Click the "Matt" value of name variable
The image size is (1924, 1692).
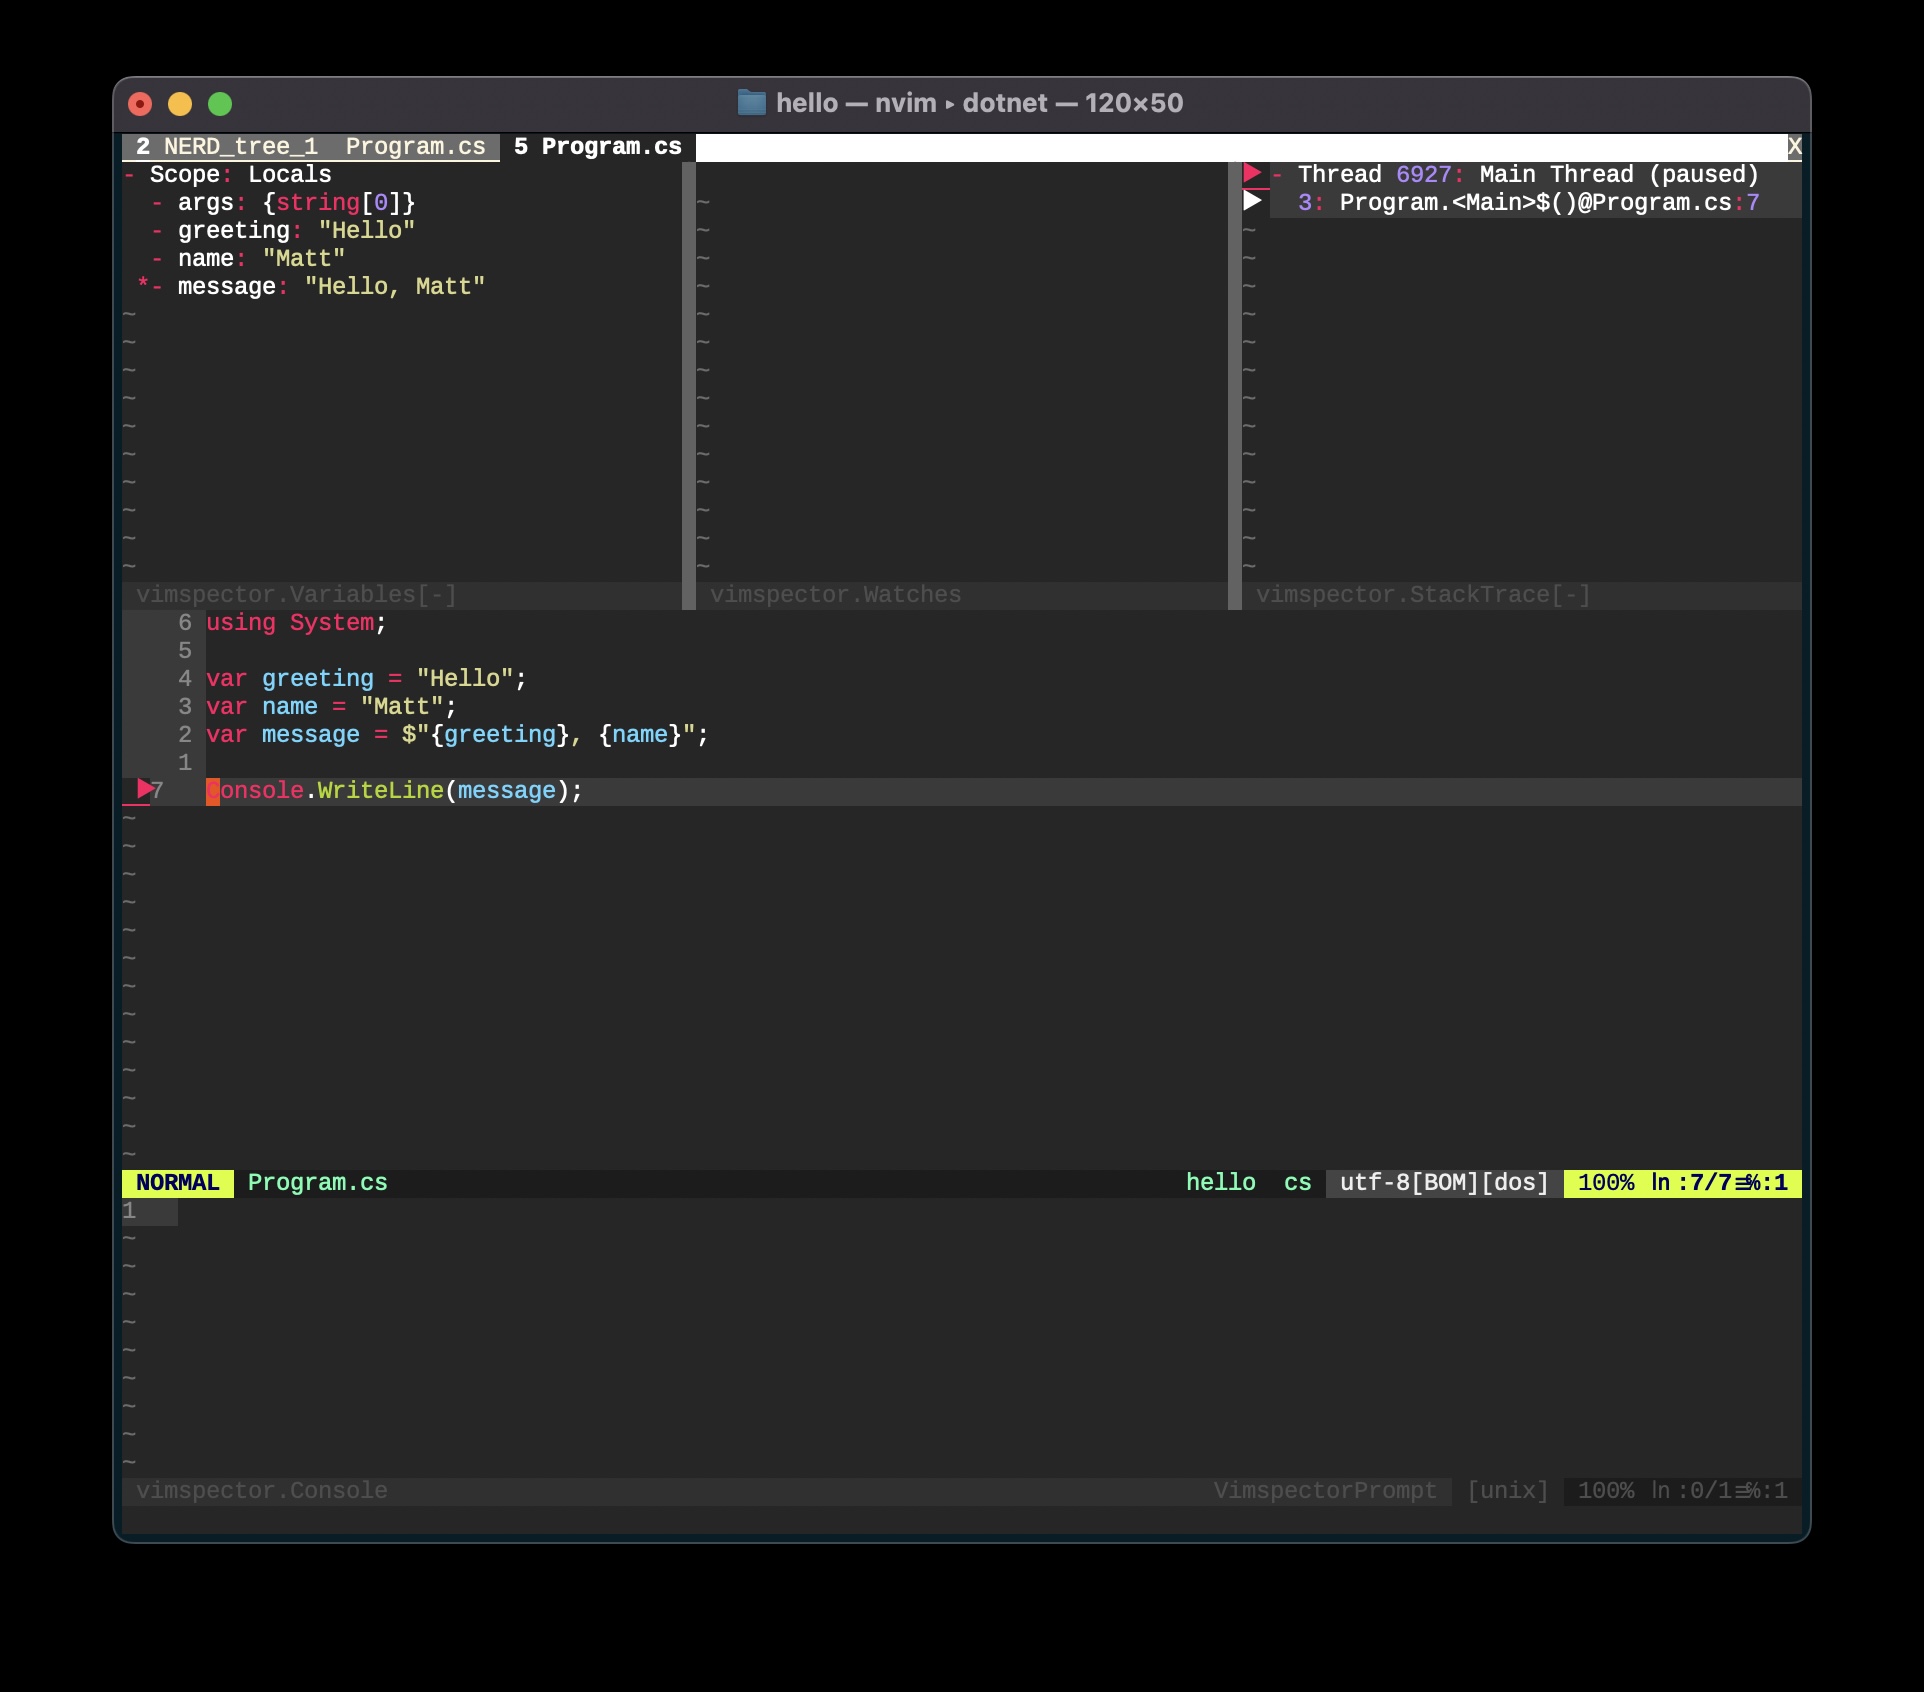point(304,259)
